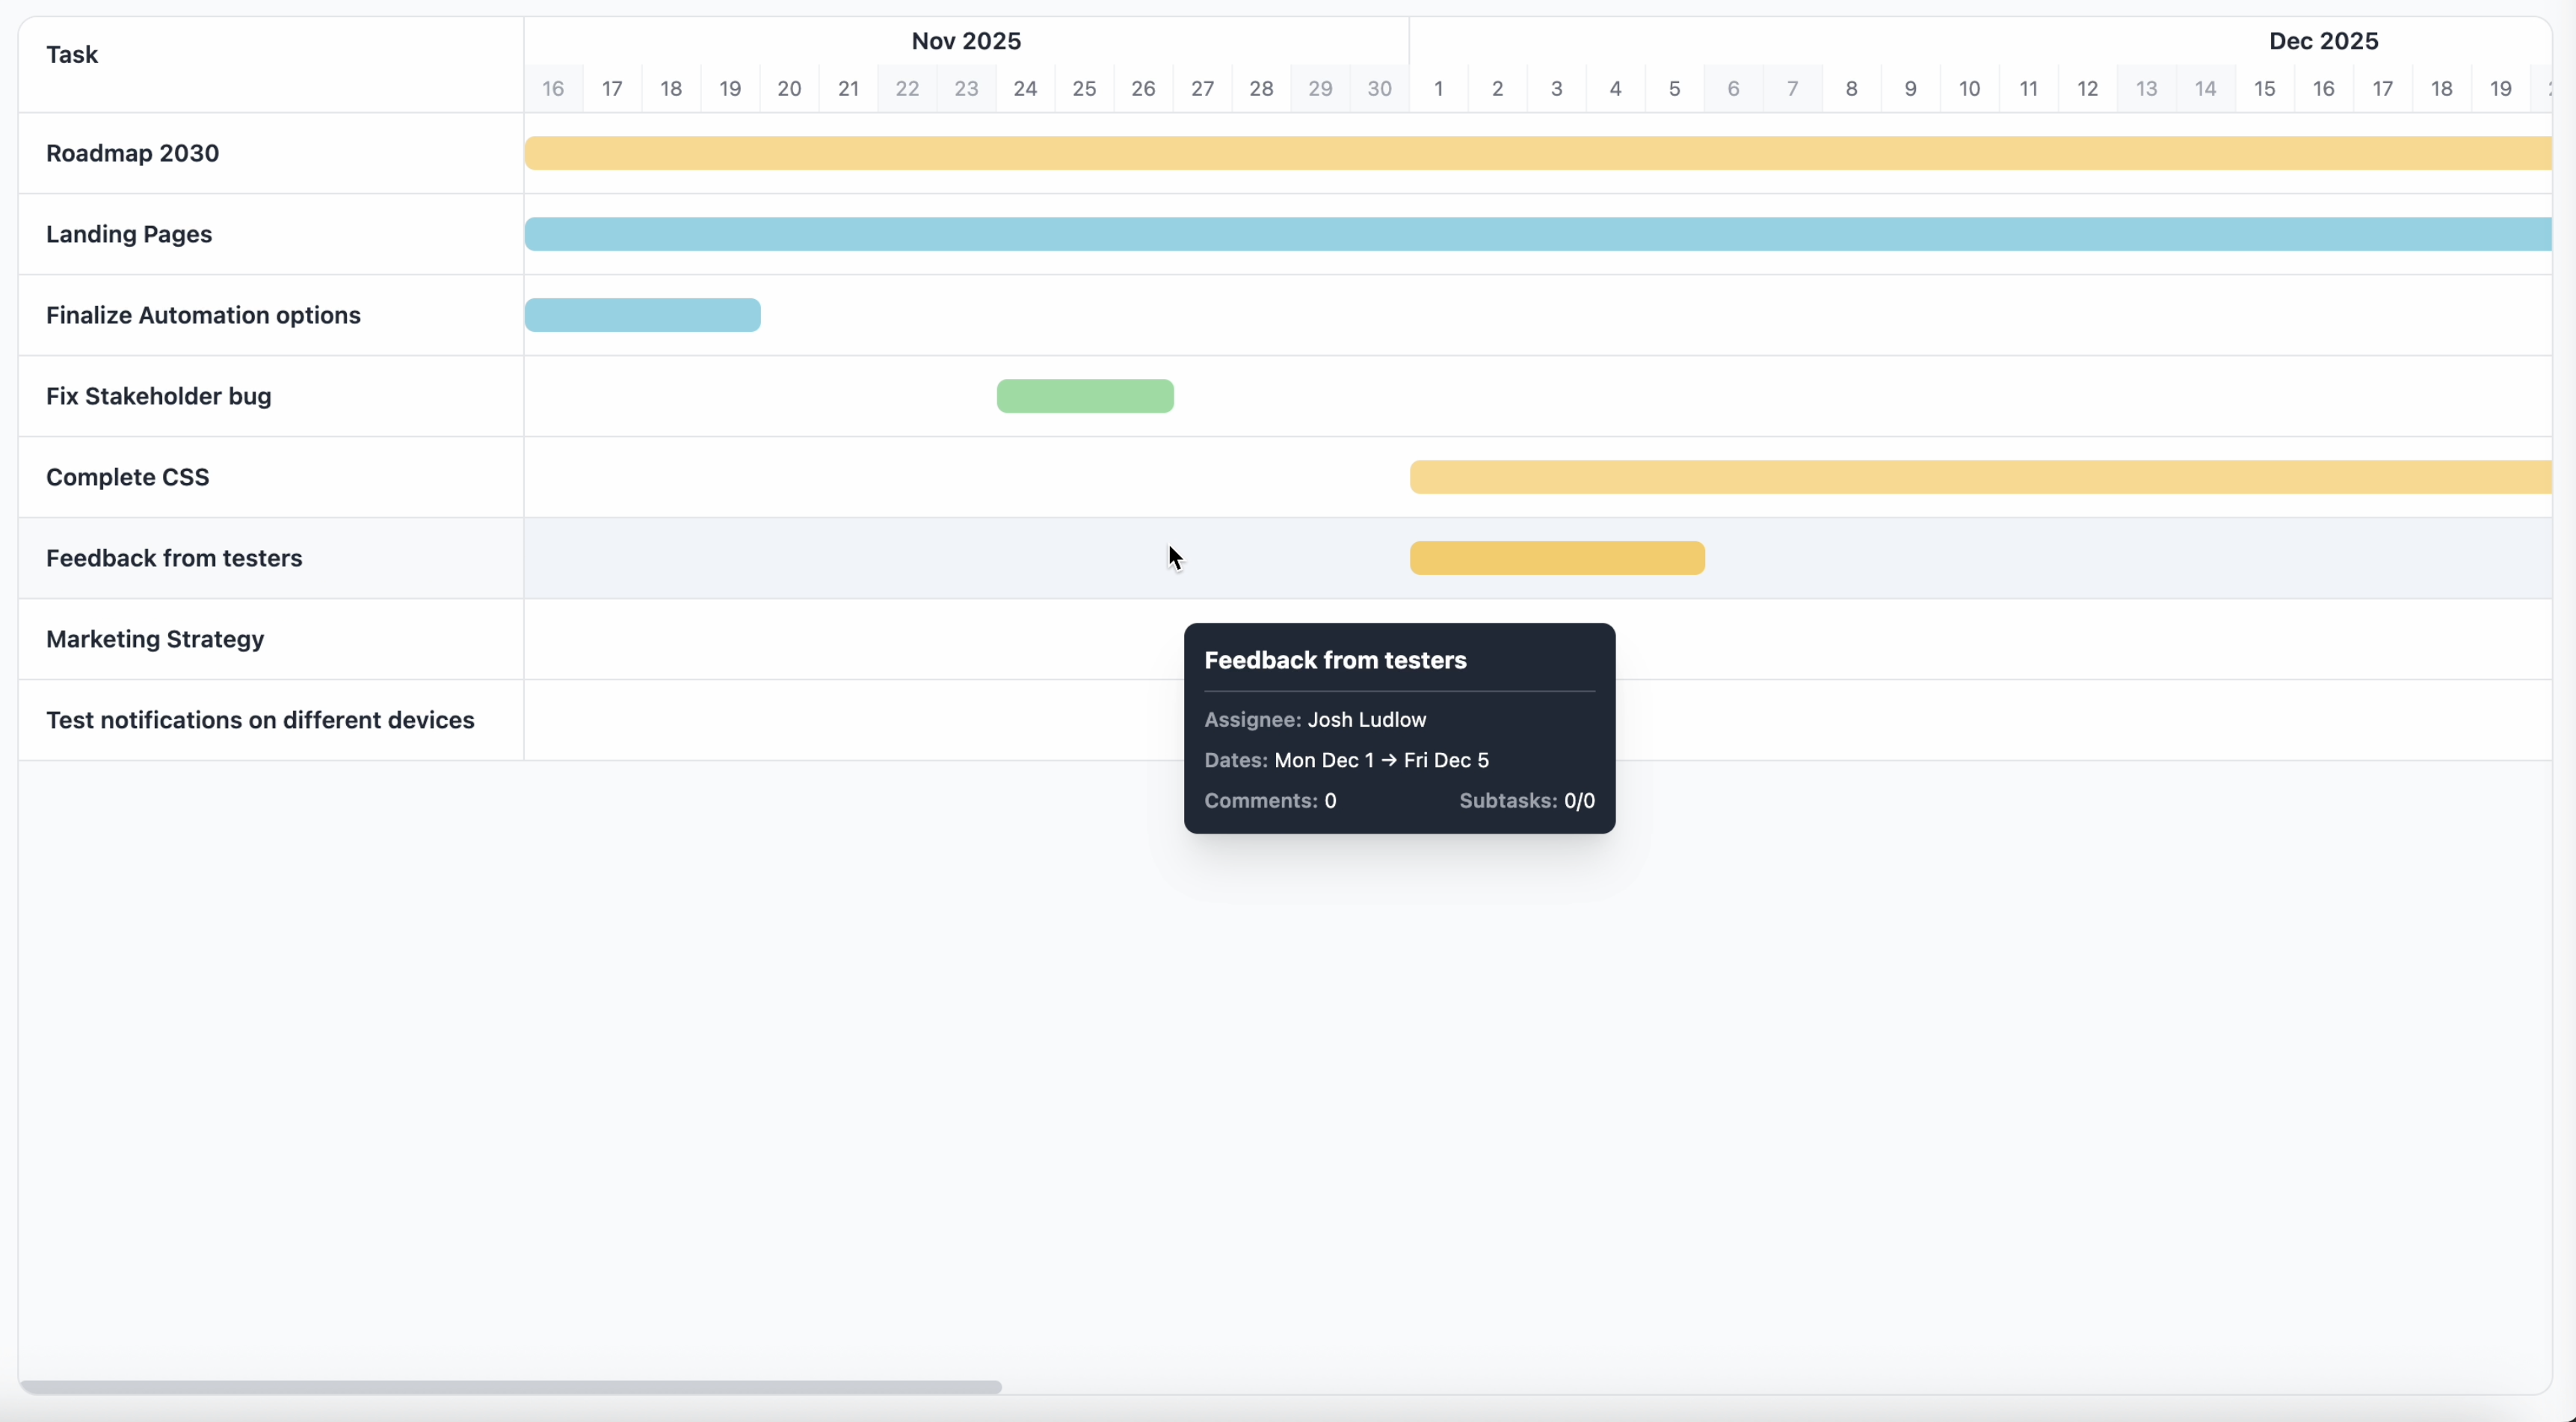Click the Task column header

click(72, 55)
